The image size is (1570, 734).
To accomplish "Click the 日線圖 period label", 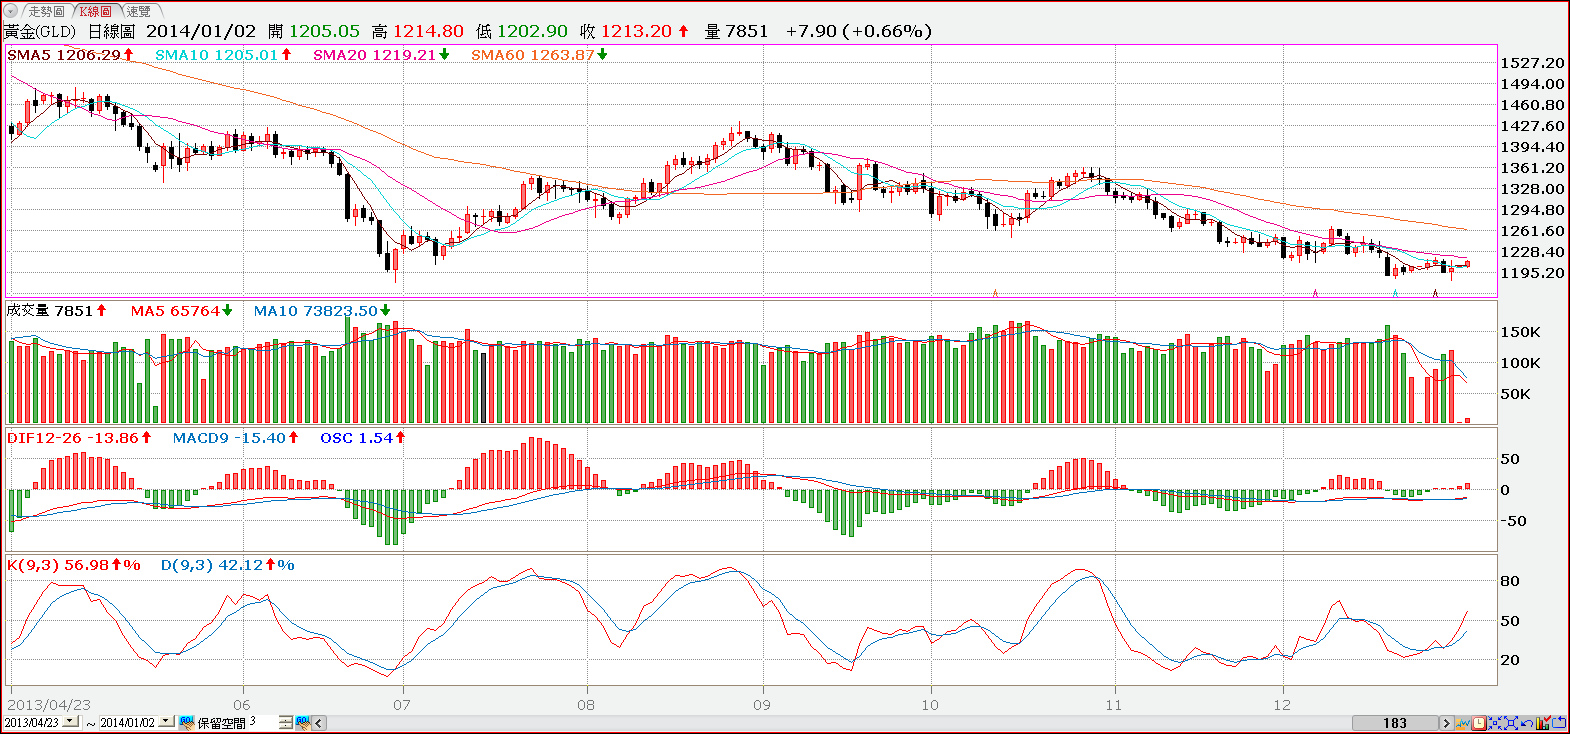I will (x=111, y=31).
